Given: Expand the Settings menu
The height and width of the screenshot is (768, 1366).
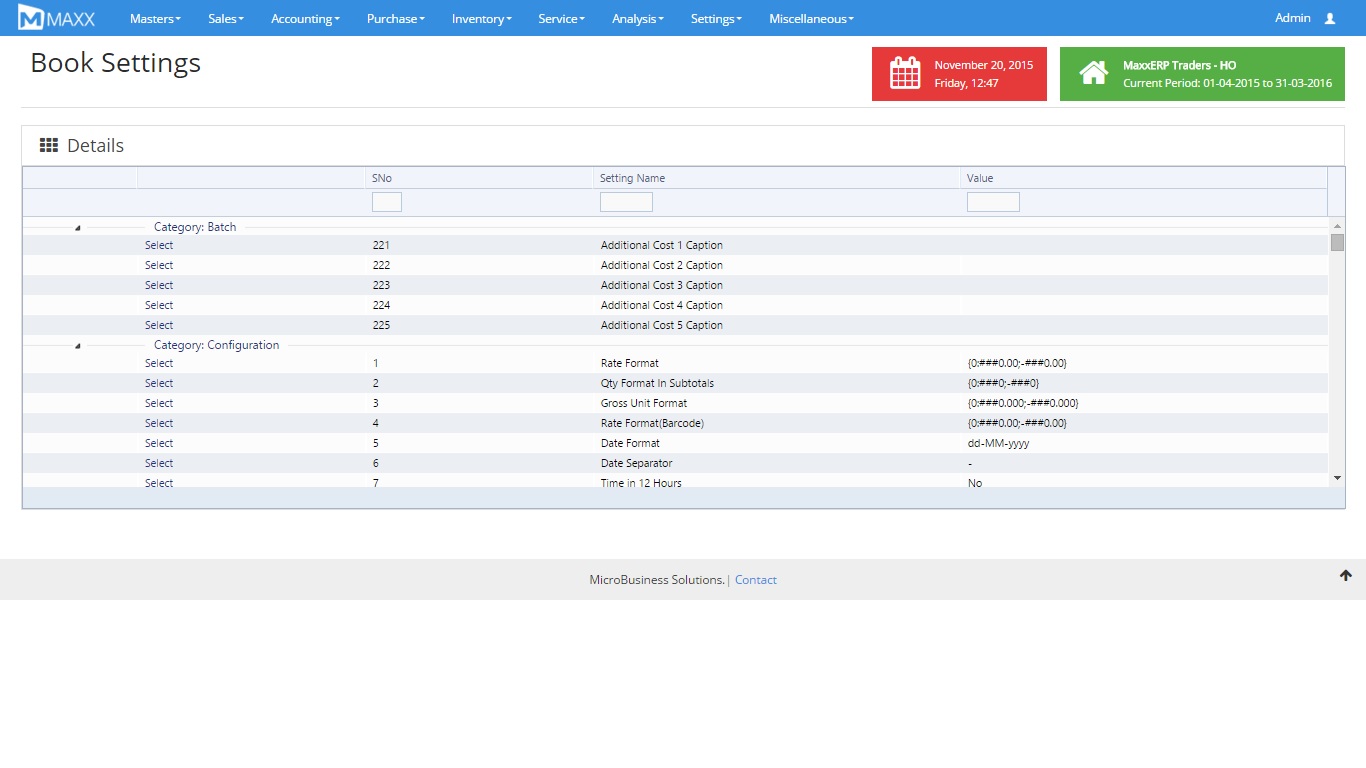Looking at the screenshot, I should tap(716, 19).
